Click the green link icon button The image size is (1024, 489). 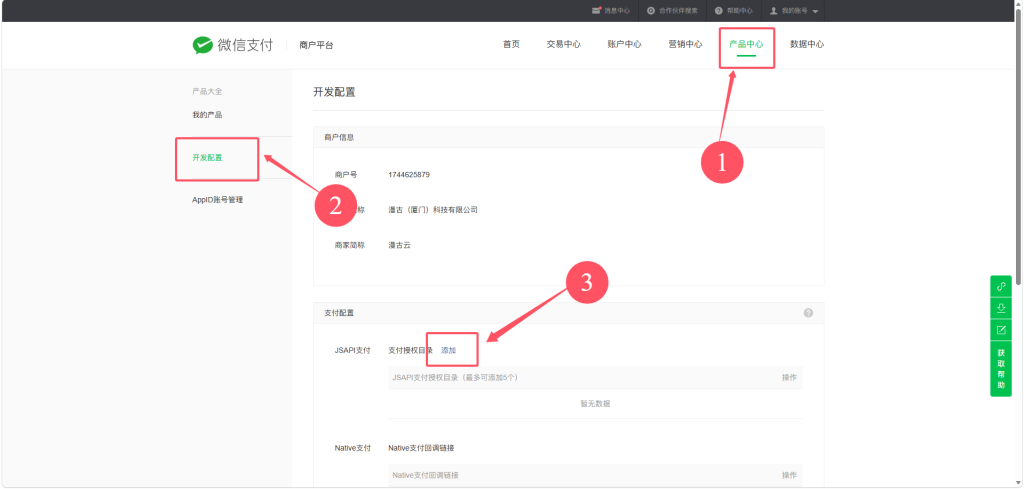(1000, 287)
